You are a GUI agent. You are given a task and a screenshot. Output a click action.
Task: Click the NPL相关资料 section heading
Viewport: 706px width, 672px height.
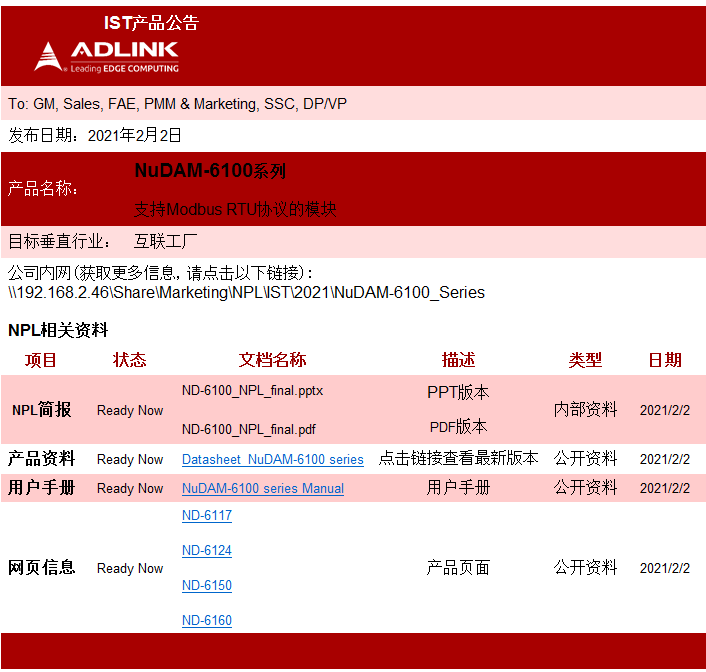[58, 330]
